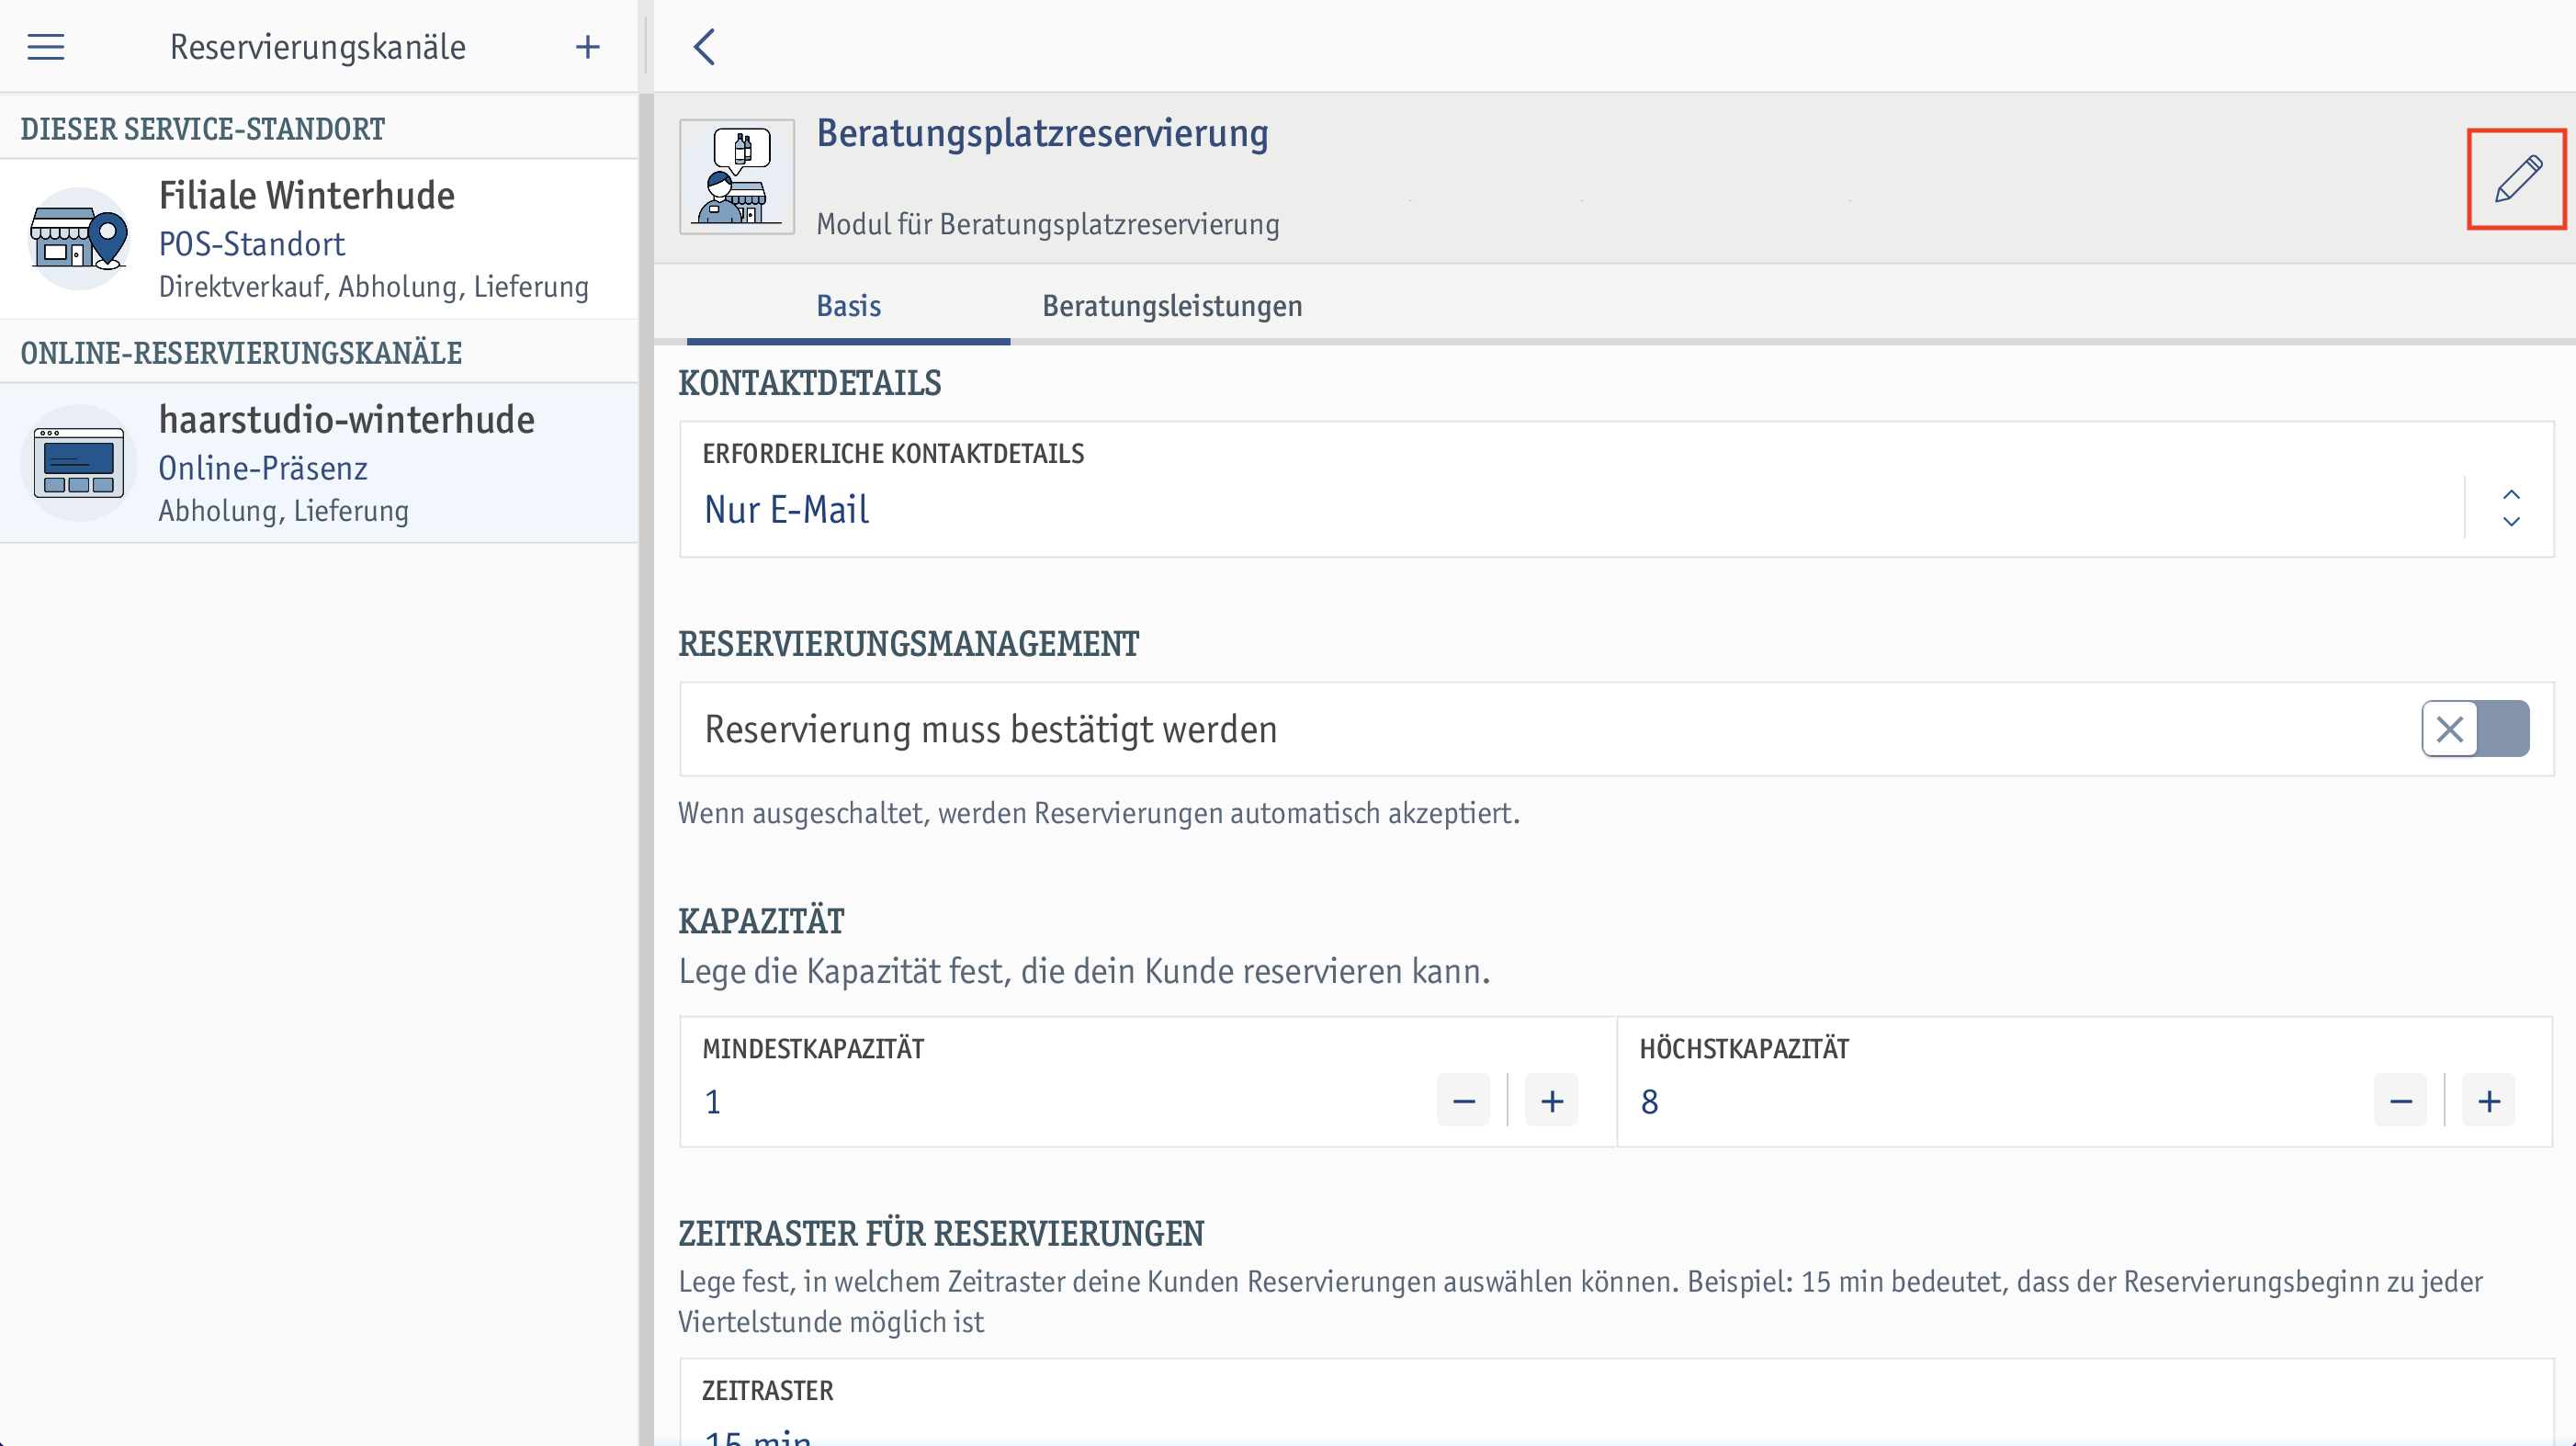Click the pencil edit icon
Screen dimensions: 2576x1446
pyautogui.click(x=2517, y=179)
